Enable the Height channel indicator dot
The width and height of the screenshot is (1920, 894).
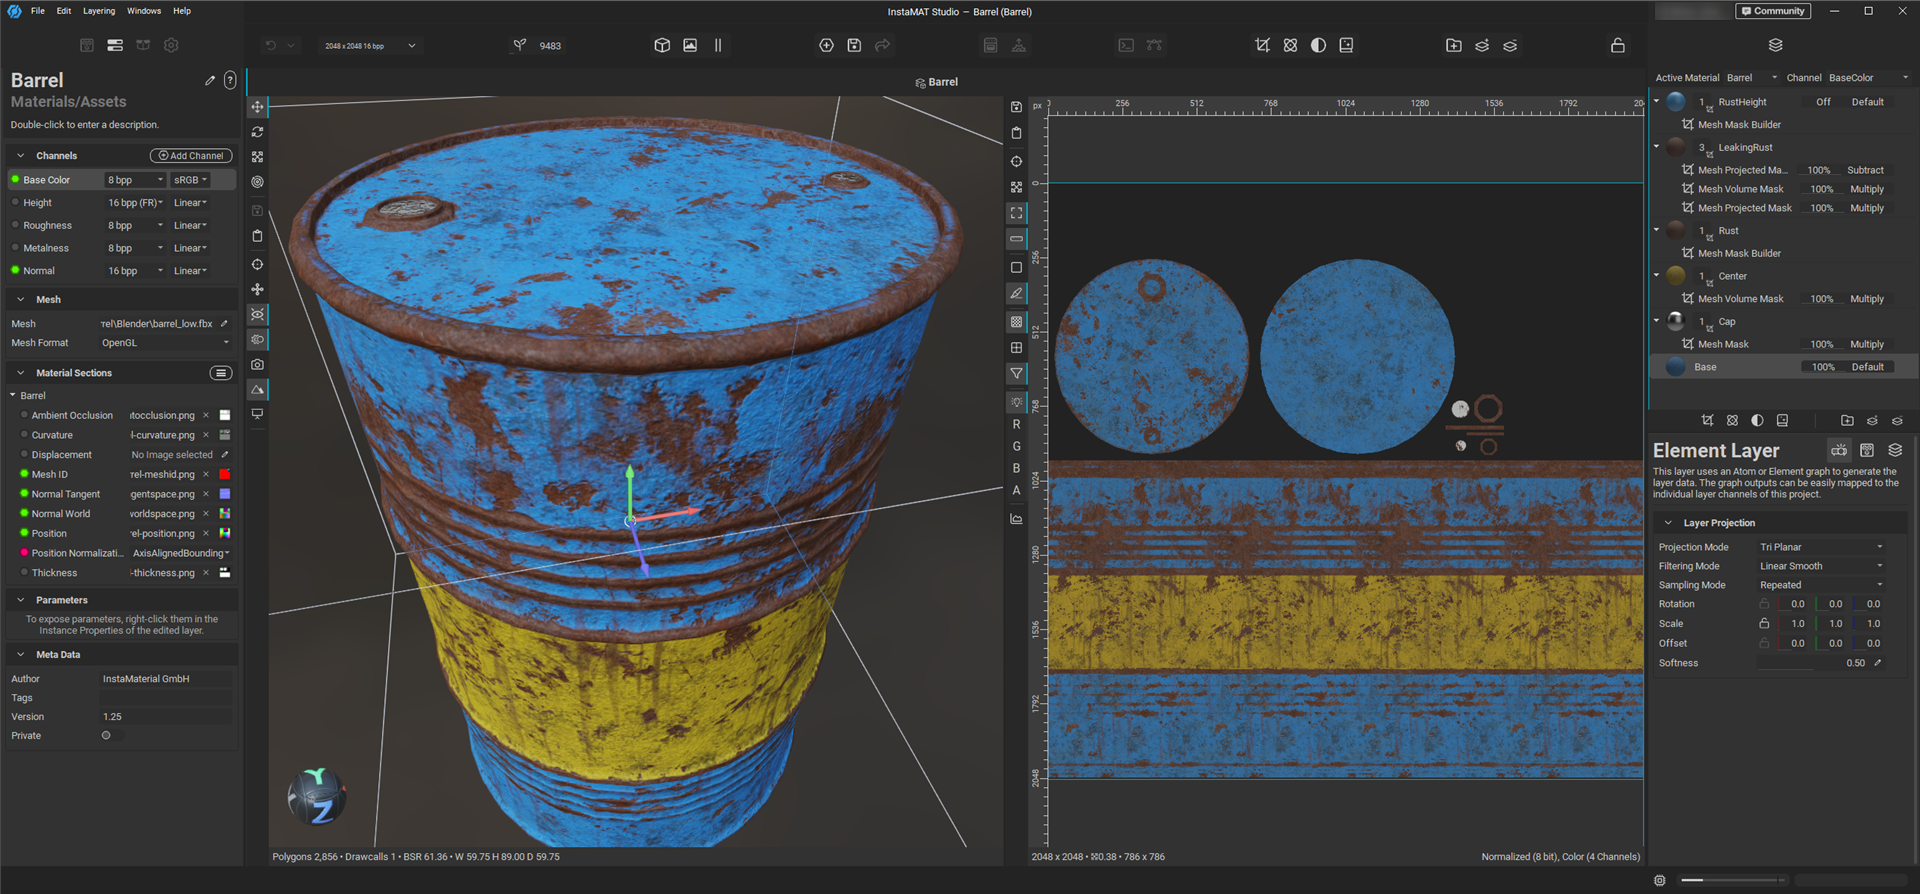click(x=15, y=203)
